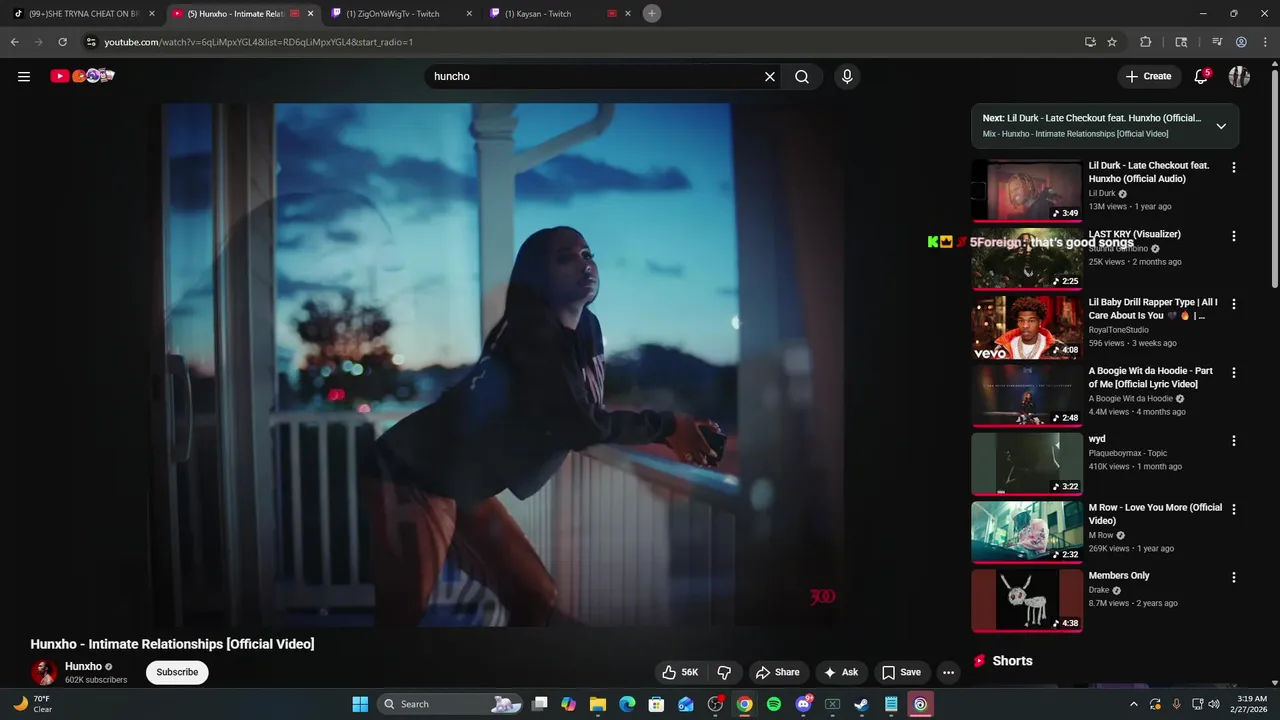Play Lil Durk Late Checkout thumbnail

click(x=1027, y=190)
